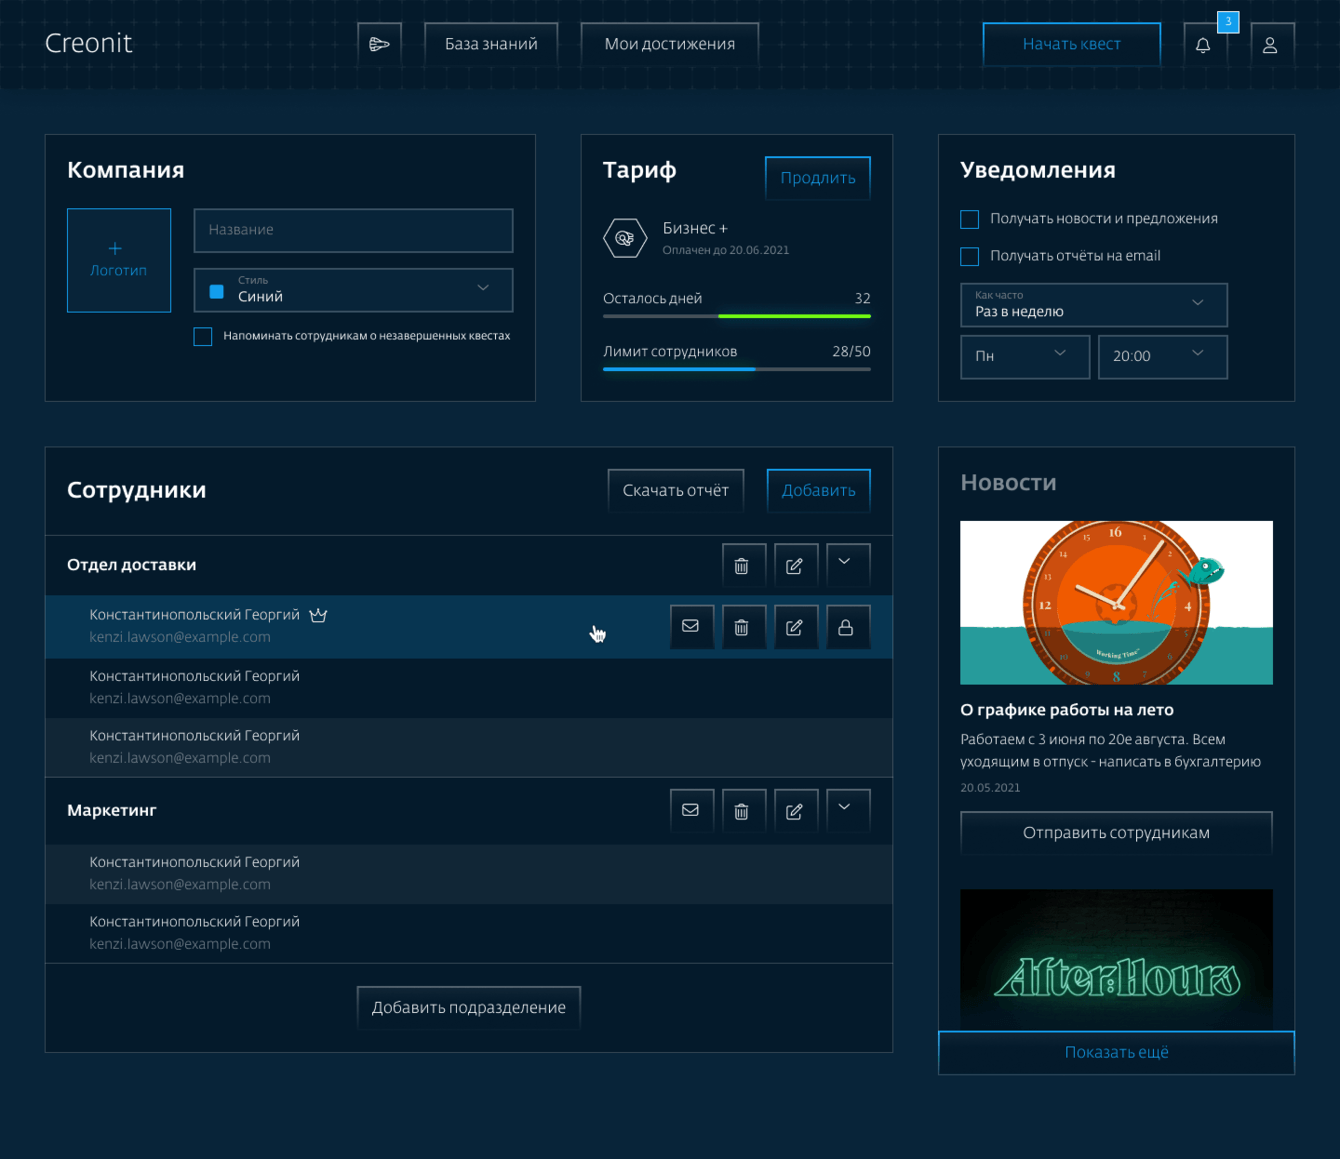Send email to highlighted employee
1340x1159 pixels.
(690, 627)
